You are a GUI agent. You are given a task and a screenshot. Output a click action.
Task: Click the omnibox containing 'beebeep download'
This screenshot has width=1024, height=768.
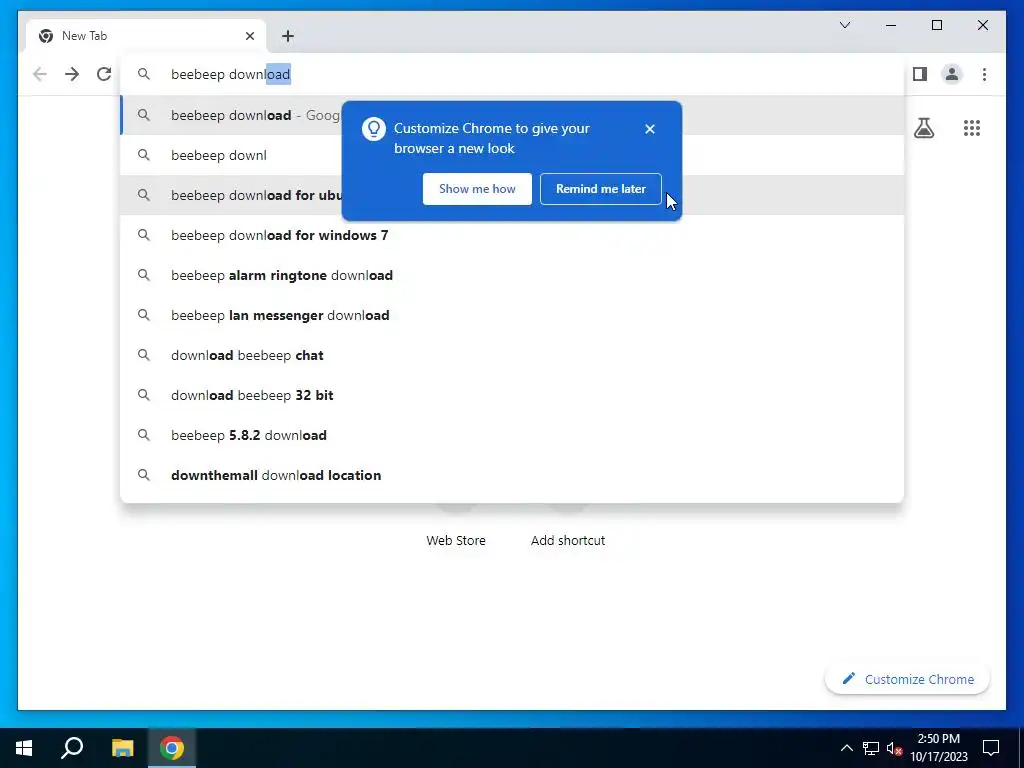pyautogui.click(x=512, y=74)
